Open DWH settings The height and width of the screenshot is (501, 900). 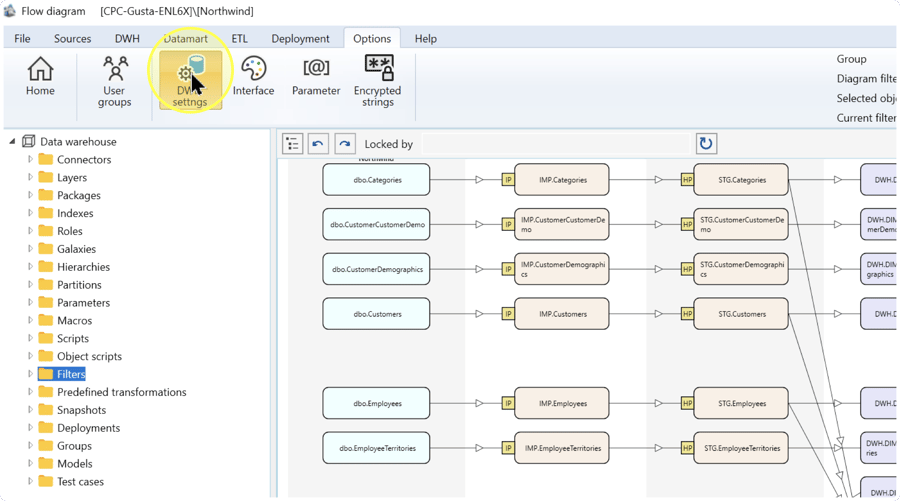190,81
